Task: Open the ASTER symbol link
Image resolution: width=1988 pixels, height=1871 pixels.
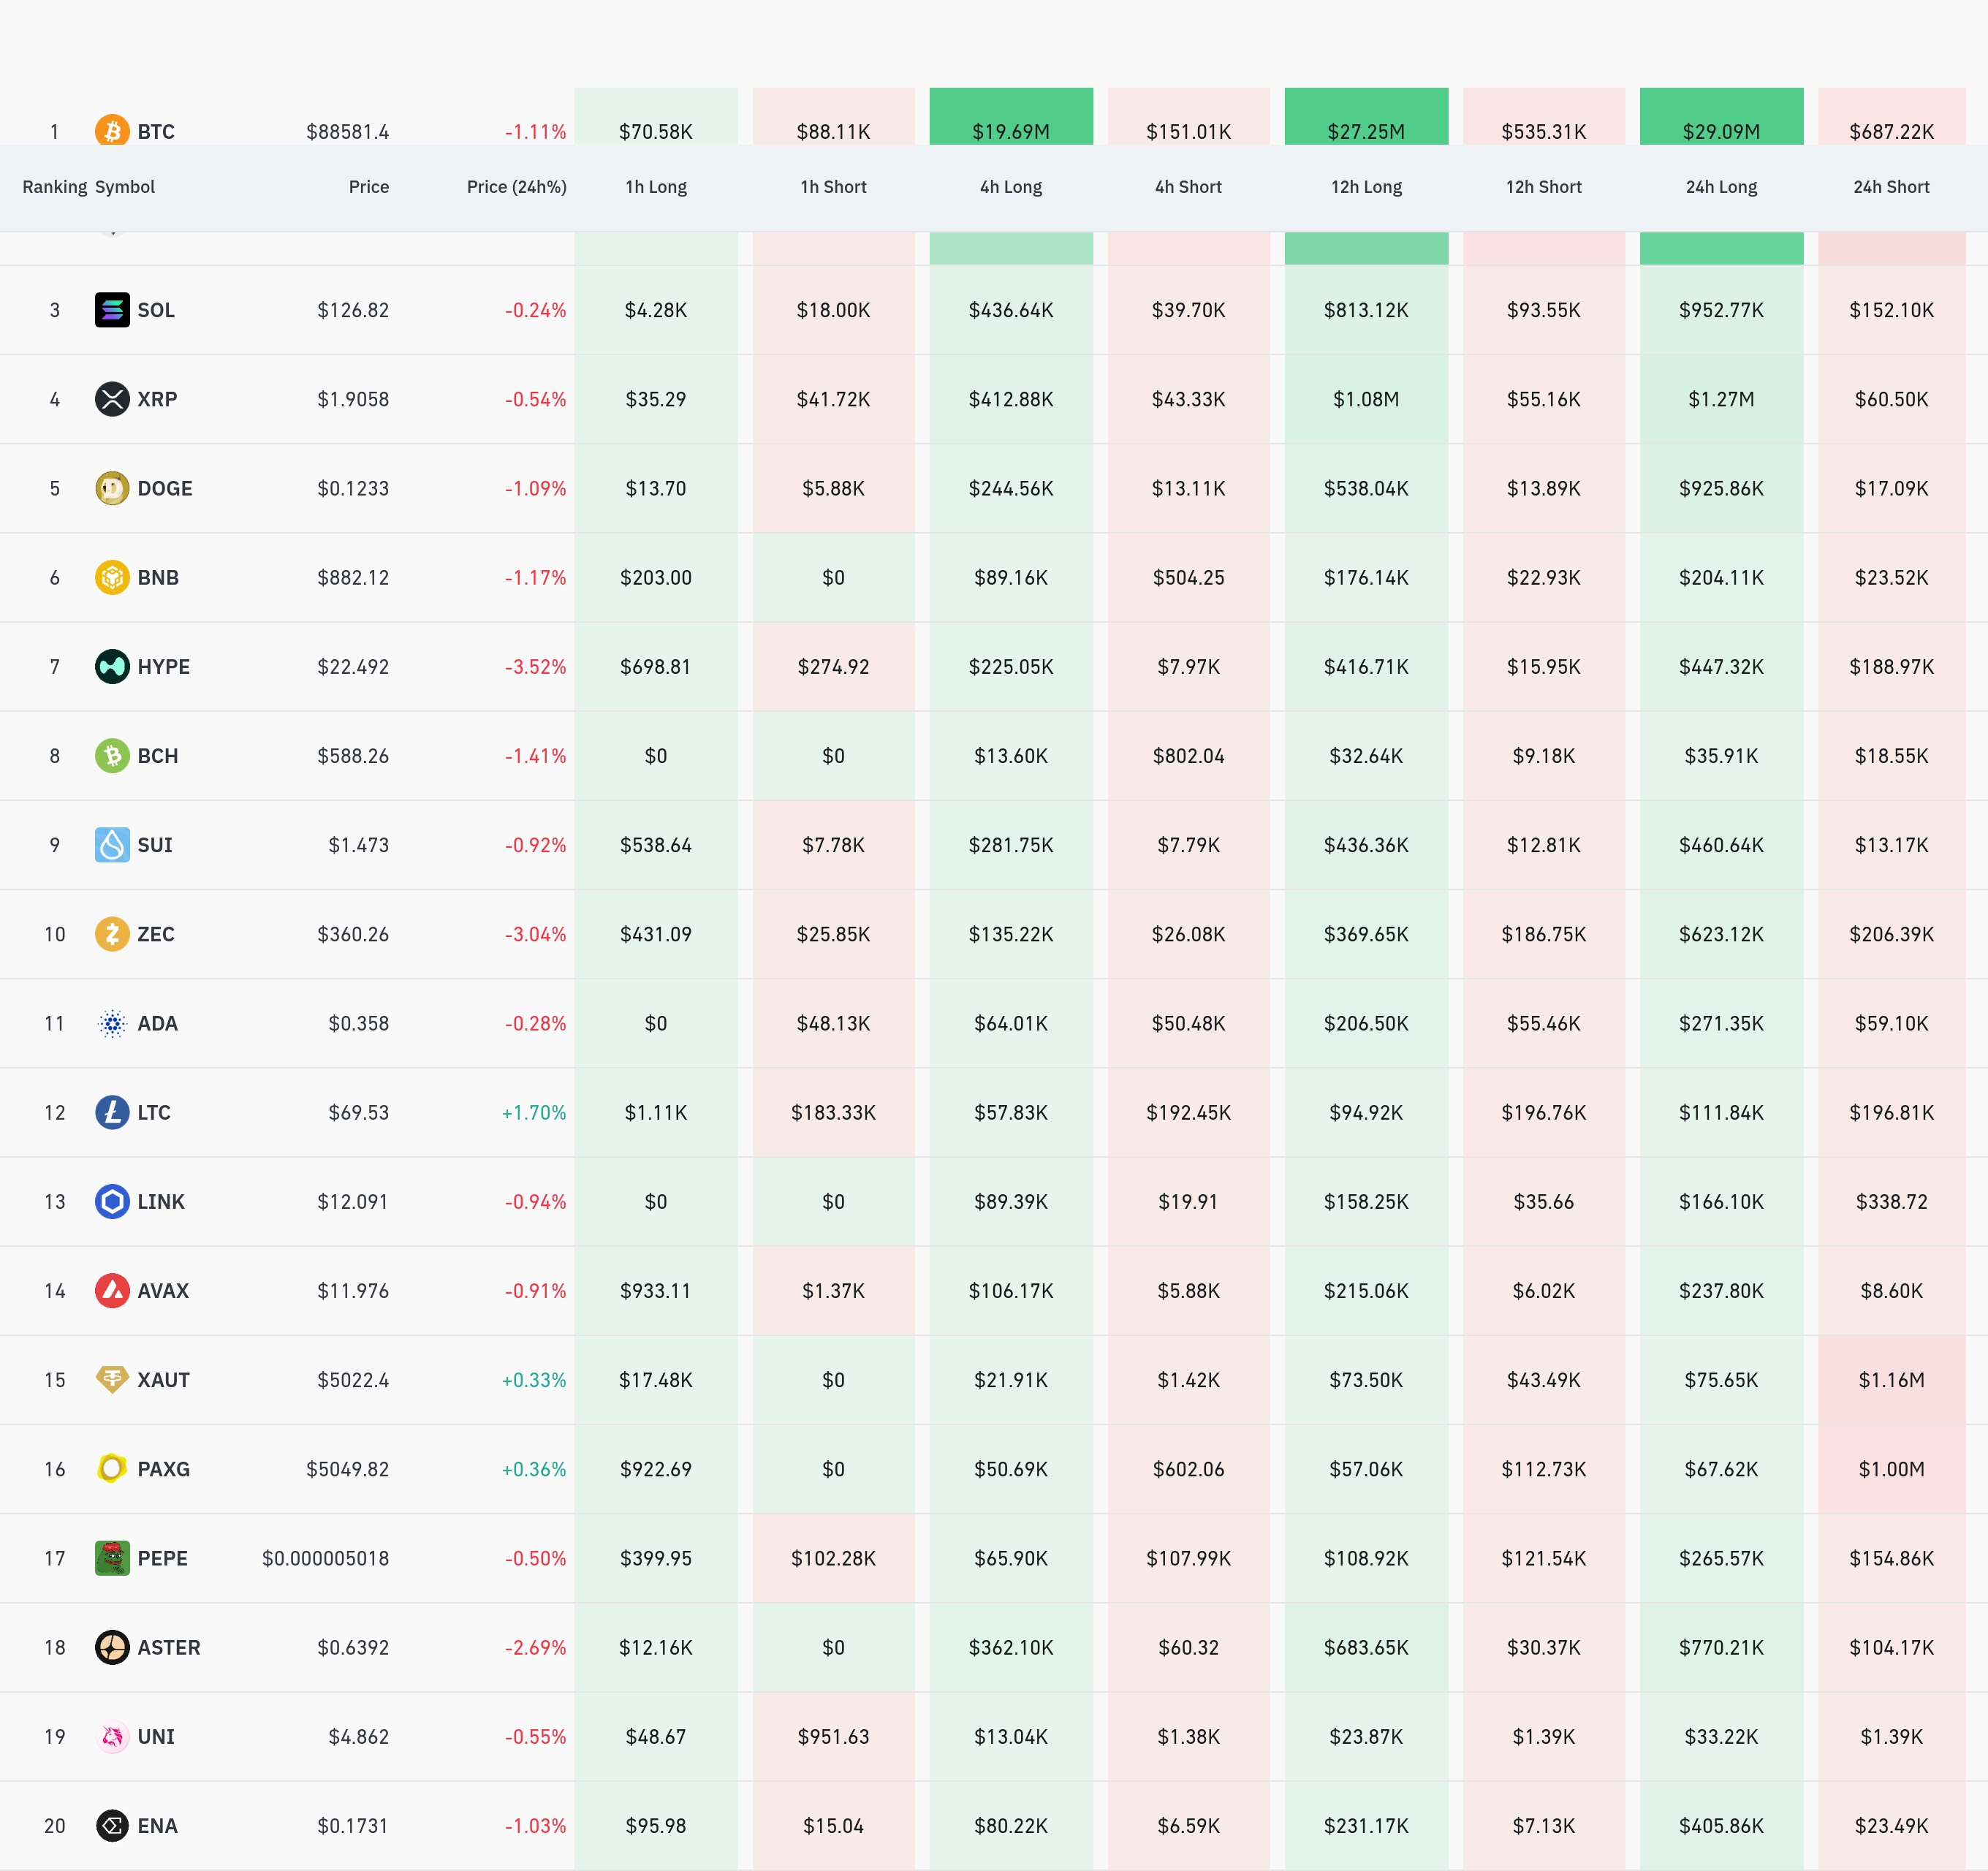Action: click(168, 1648)
